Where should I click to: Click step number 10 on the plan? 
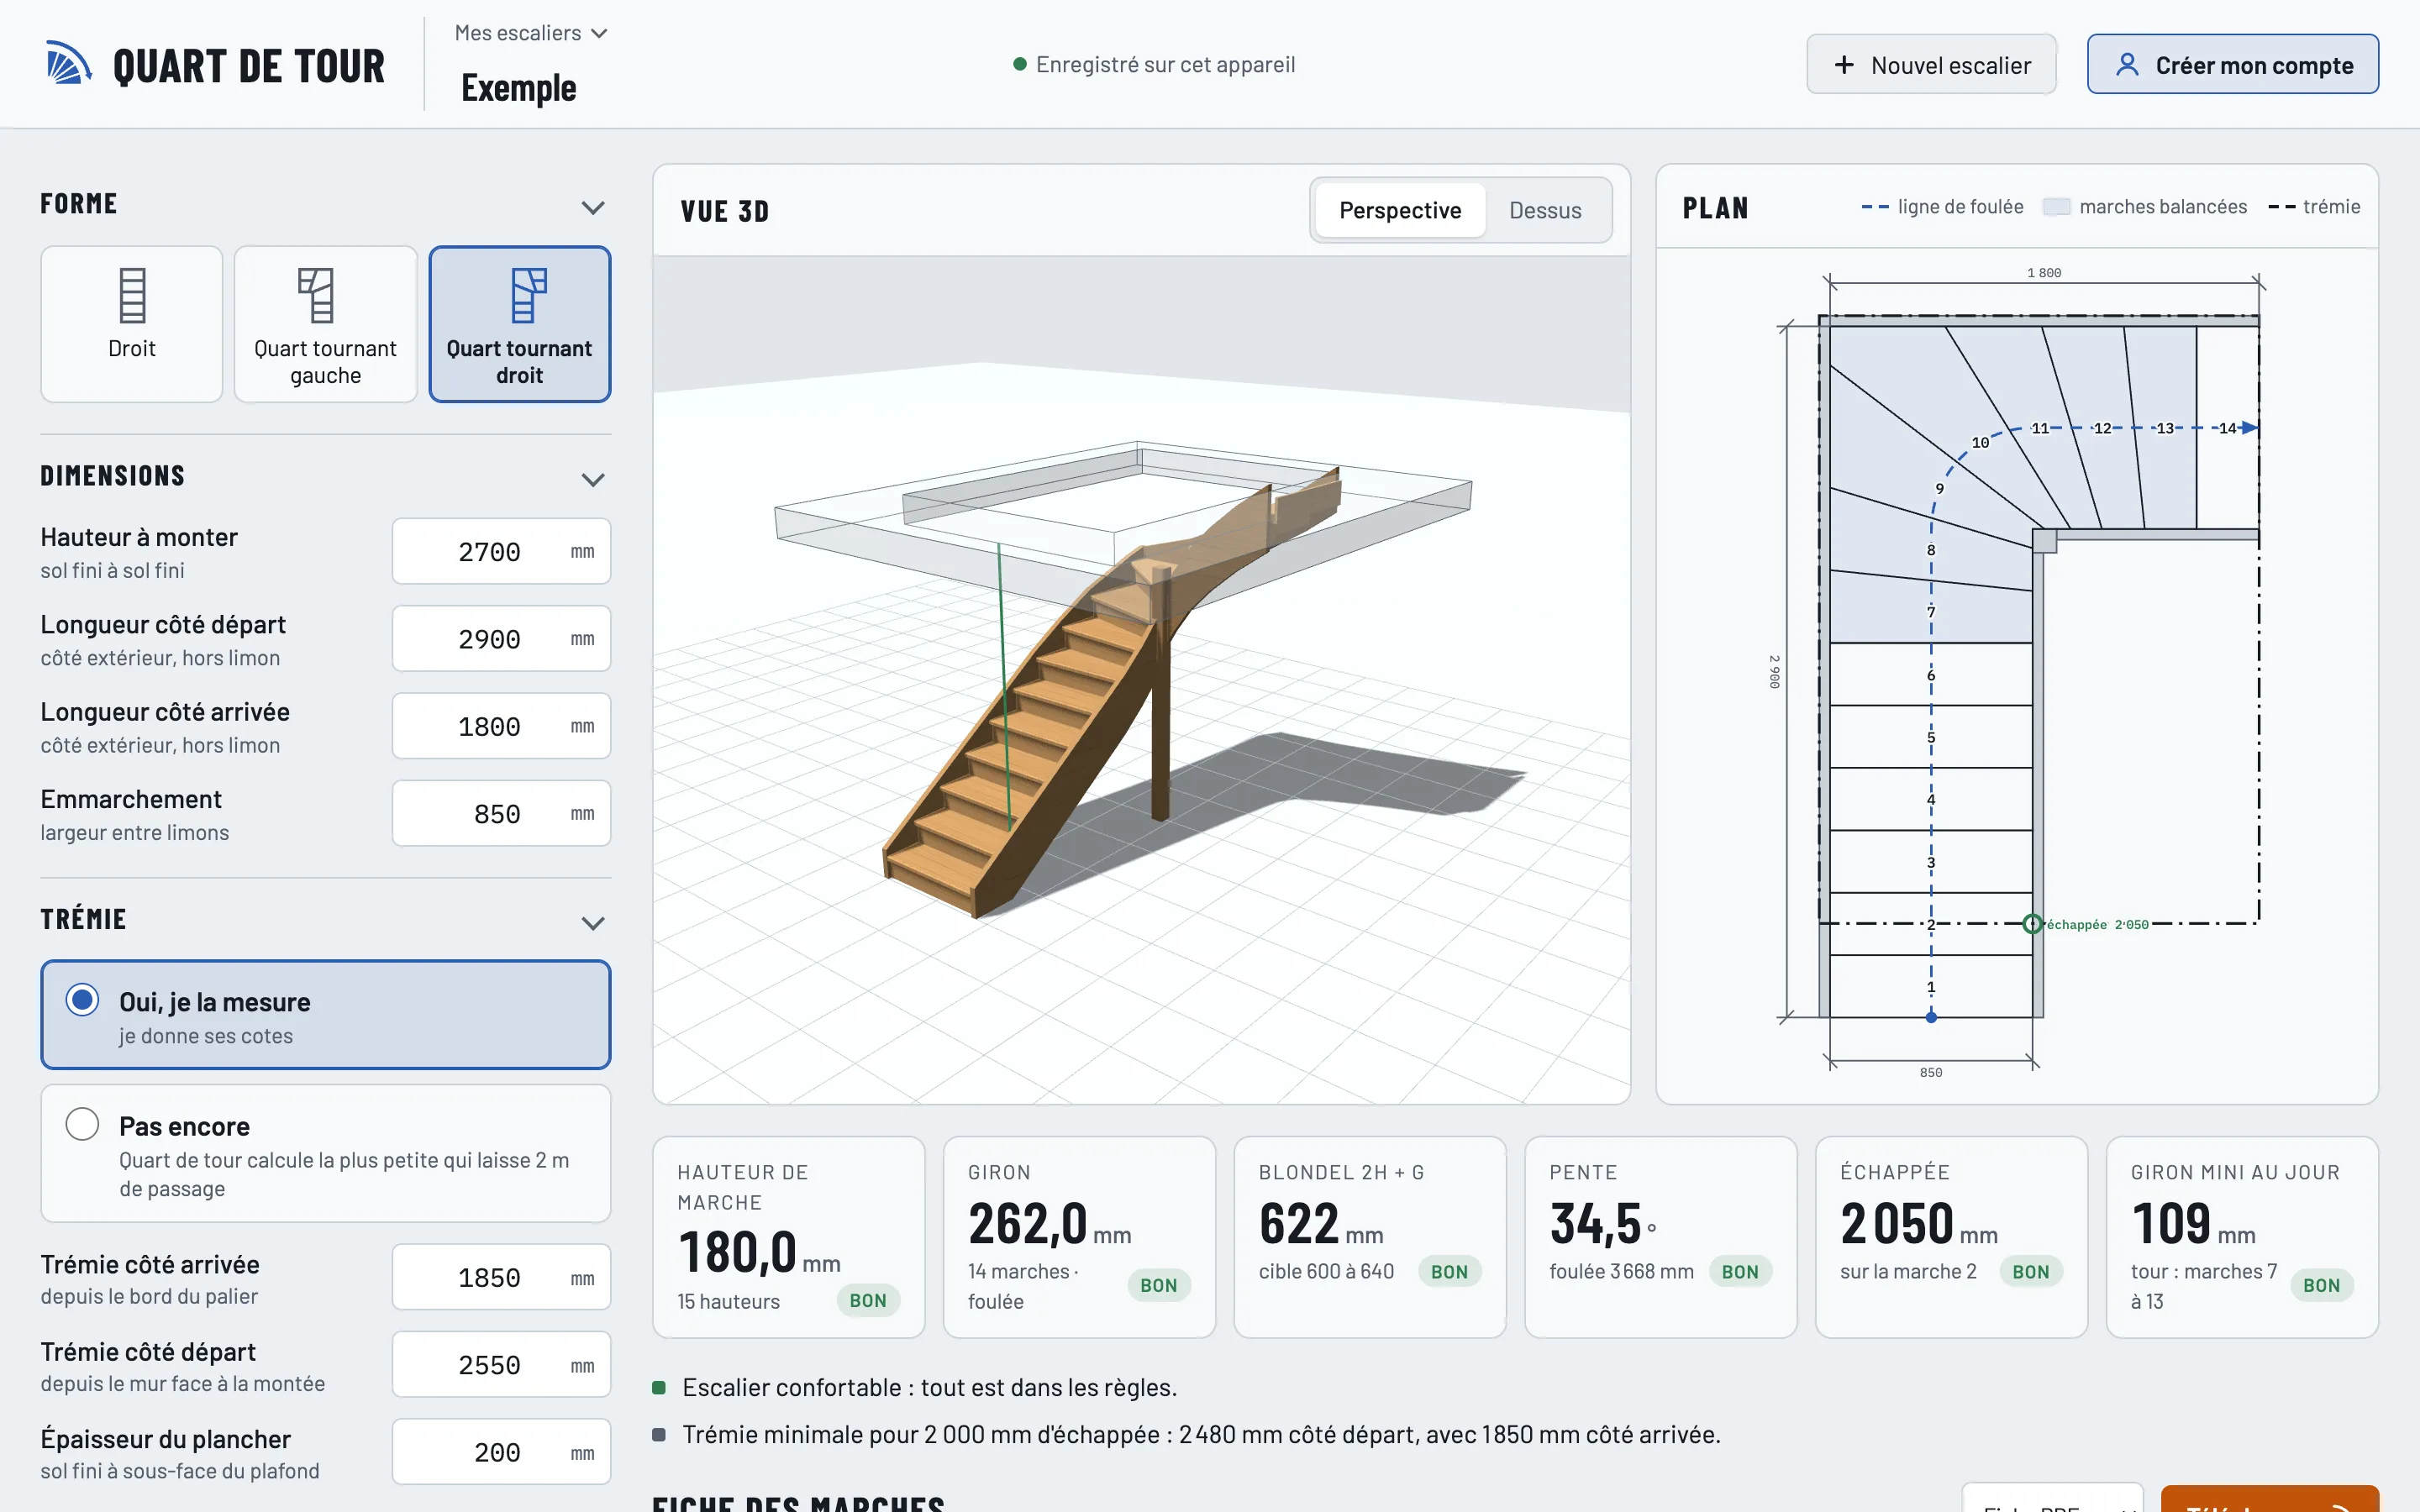point(1980,443)
